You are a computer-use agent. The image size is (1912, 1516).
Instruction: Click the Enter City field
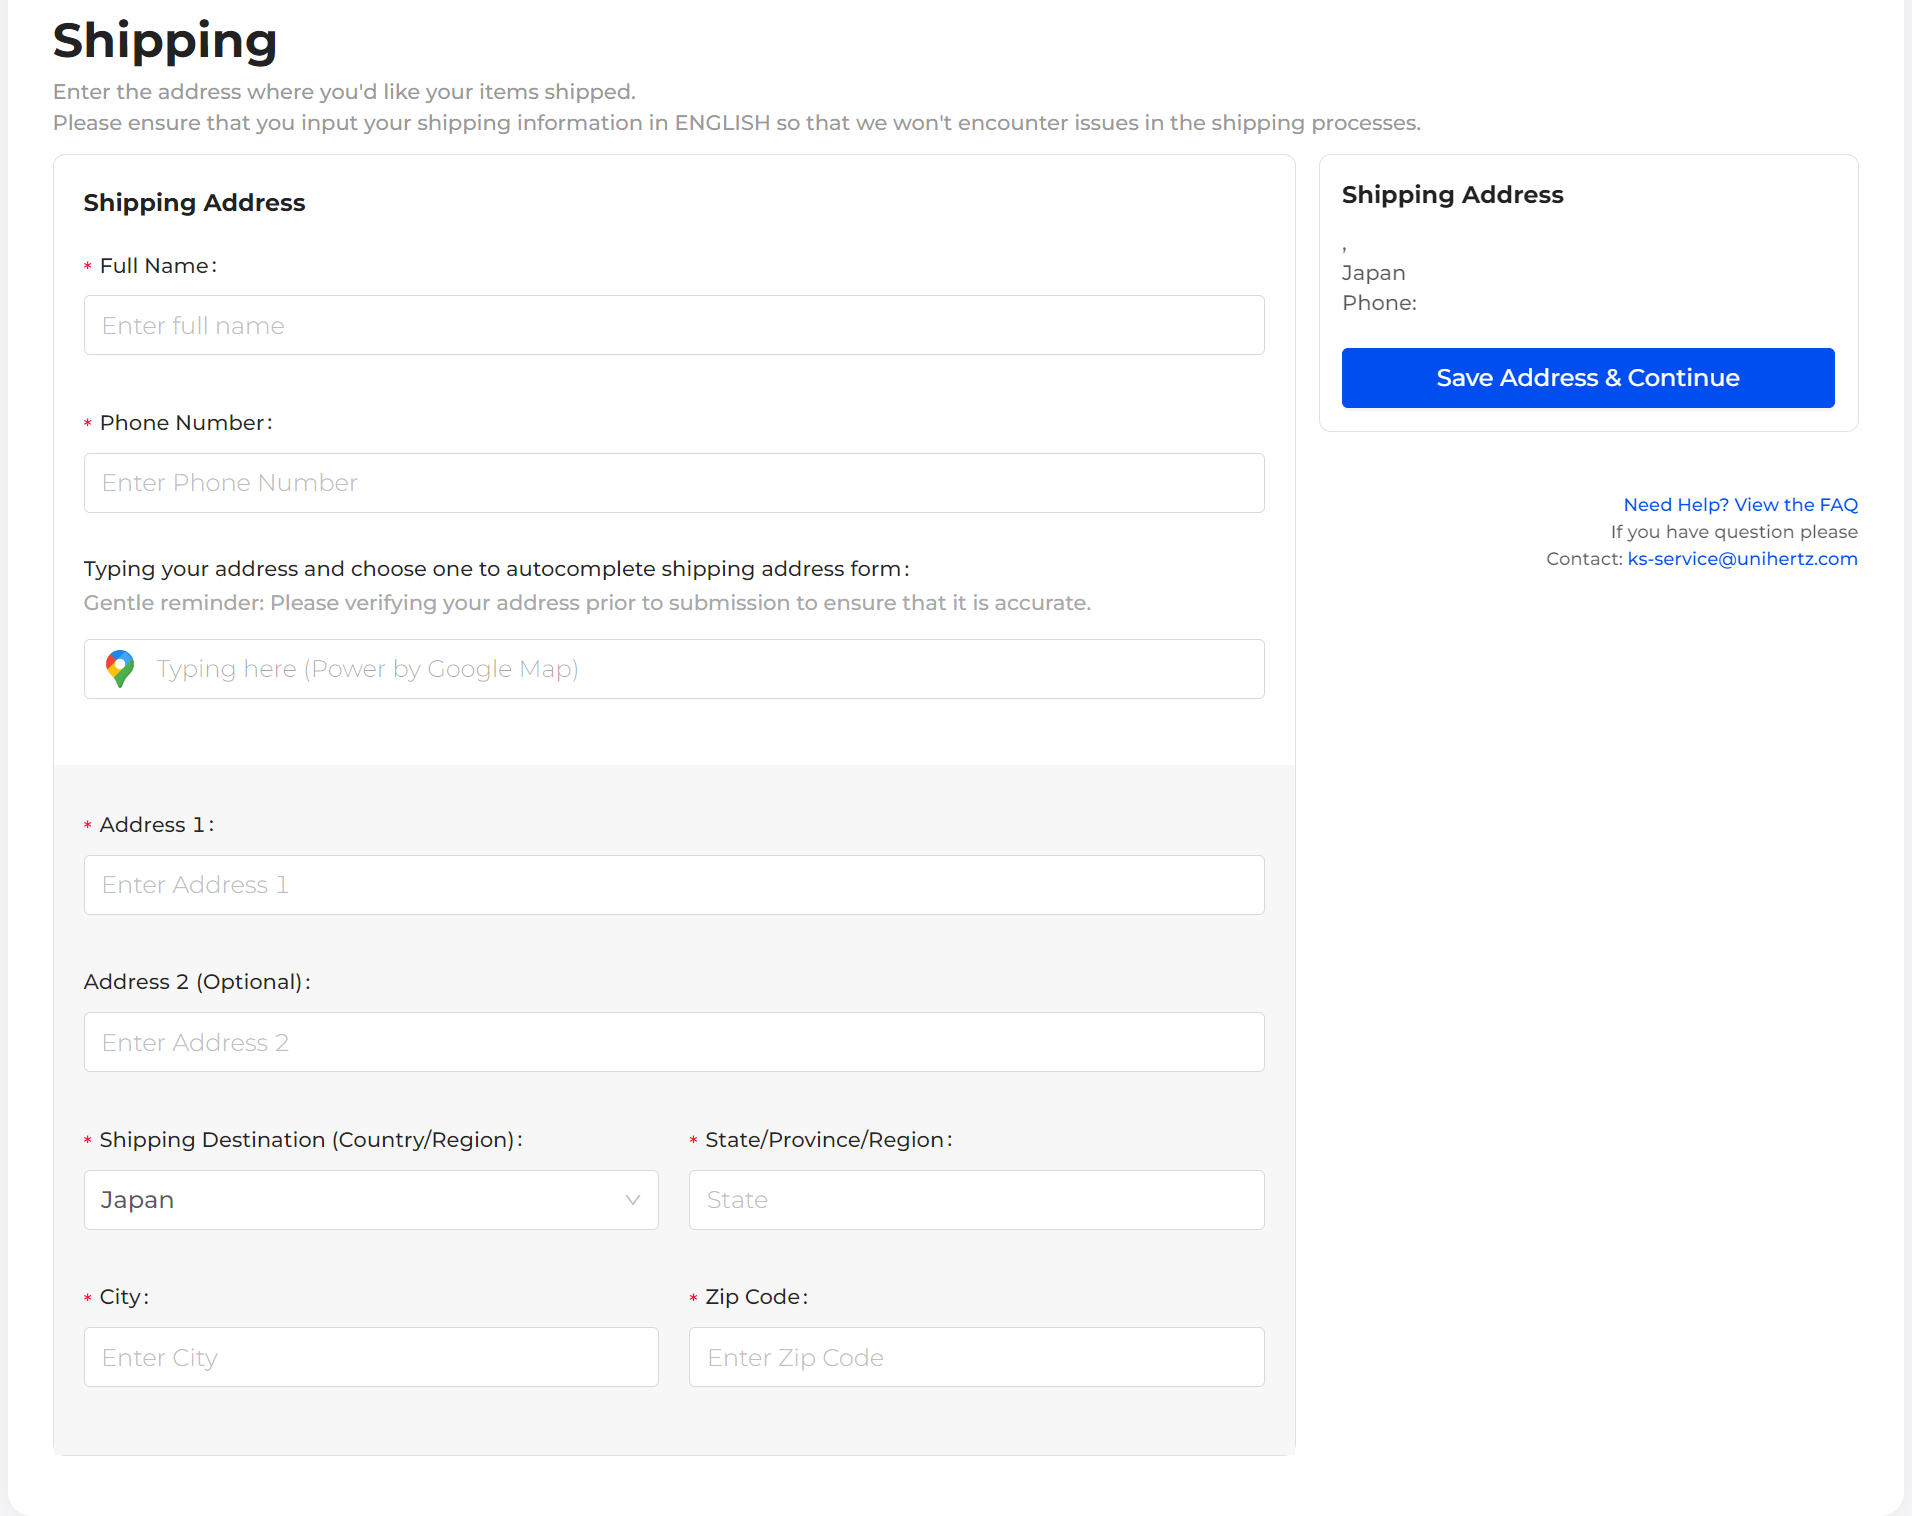point(370,1357)
